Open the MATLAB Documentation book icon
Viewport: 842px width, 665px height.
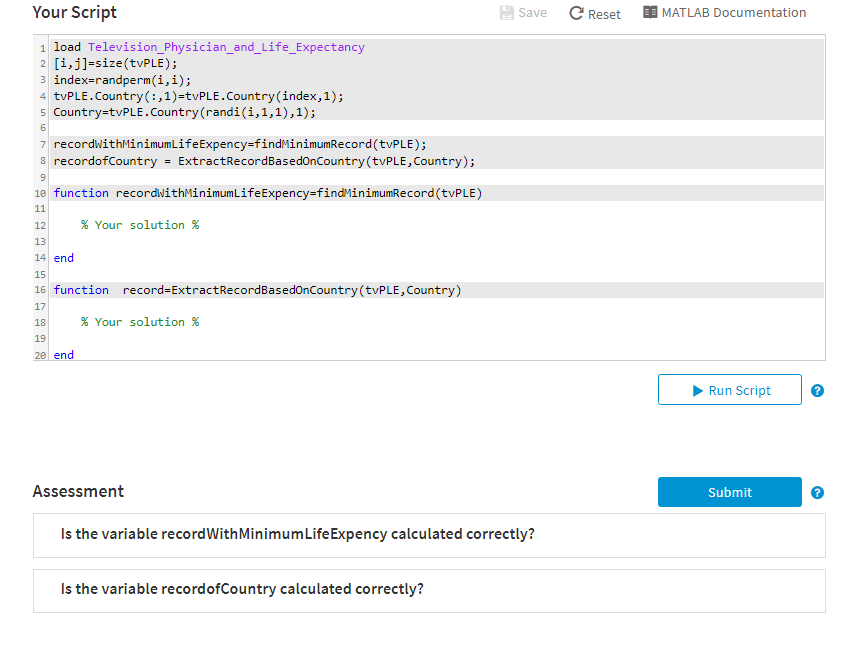coord(650,12)
